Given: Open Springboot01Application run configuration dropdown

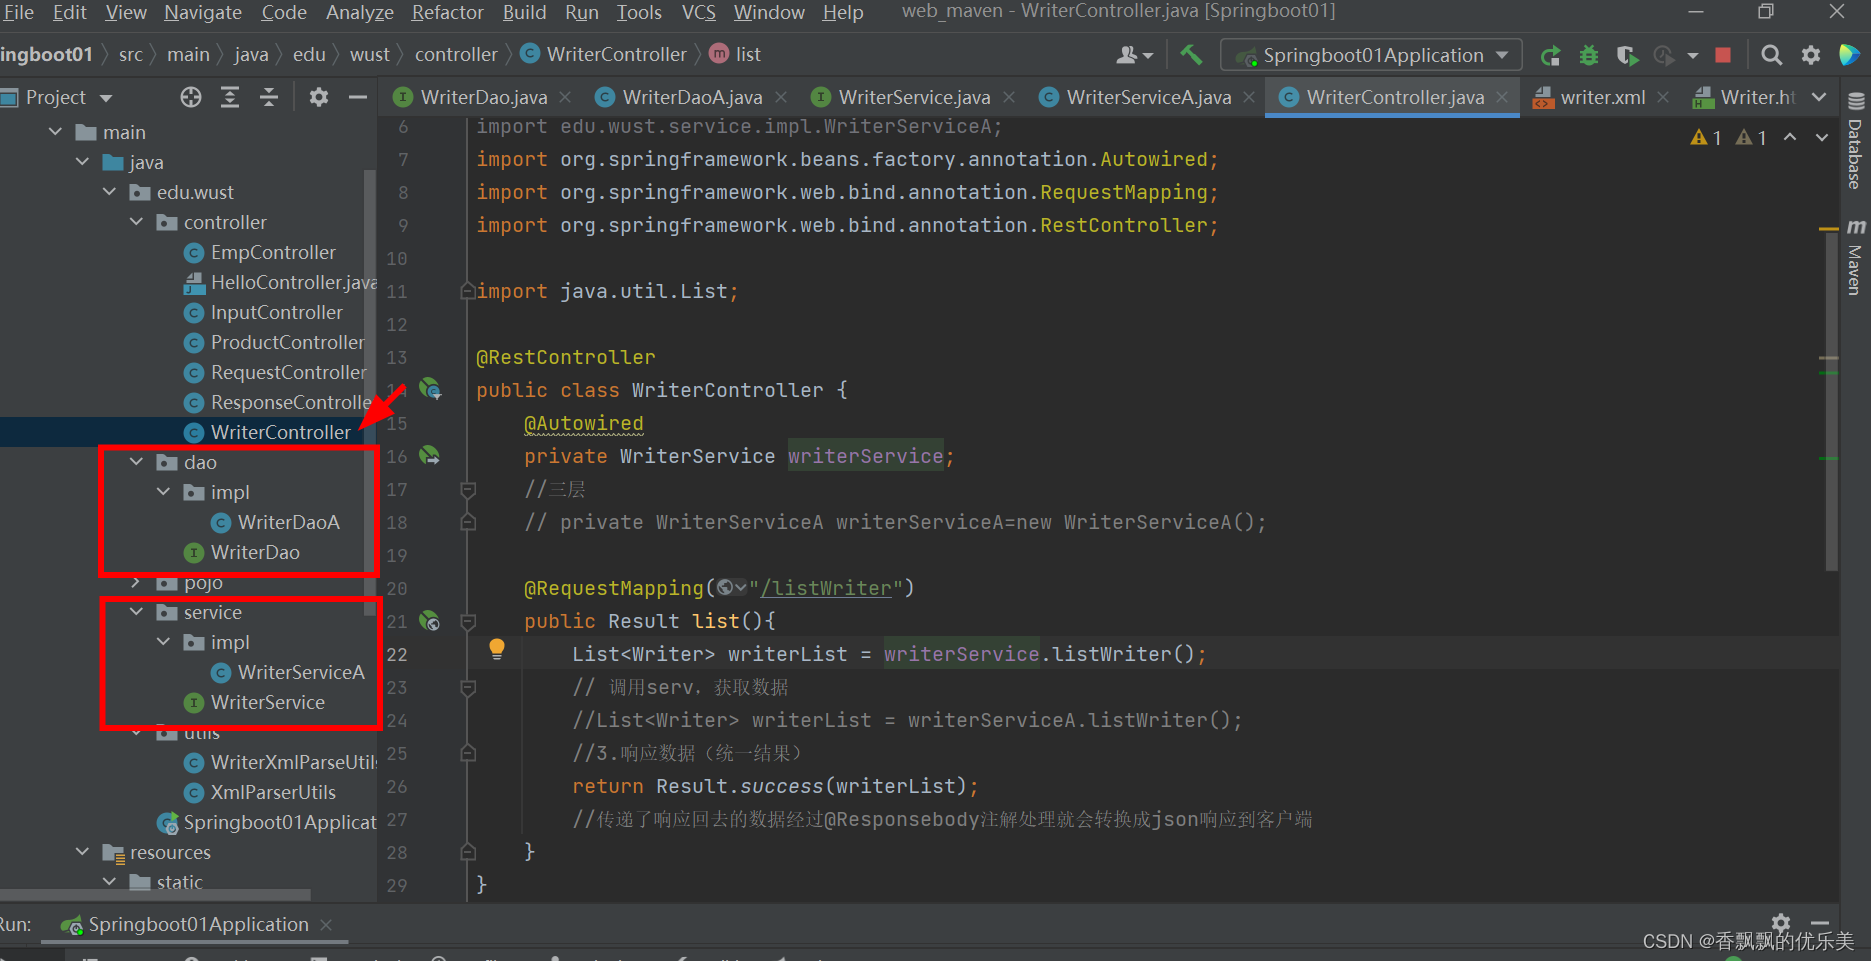Looking at the screenshot, I should pos(1371,55).
